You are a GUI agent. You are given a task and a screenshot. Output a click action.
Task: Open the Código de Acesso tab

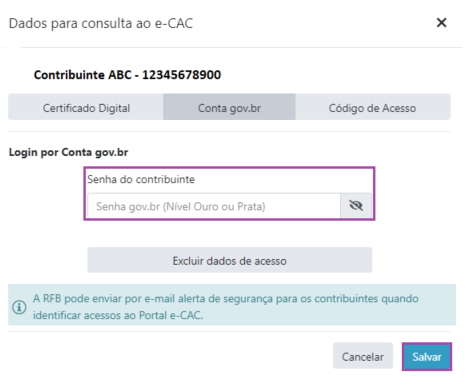[373, 107]
